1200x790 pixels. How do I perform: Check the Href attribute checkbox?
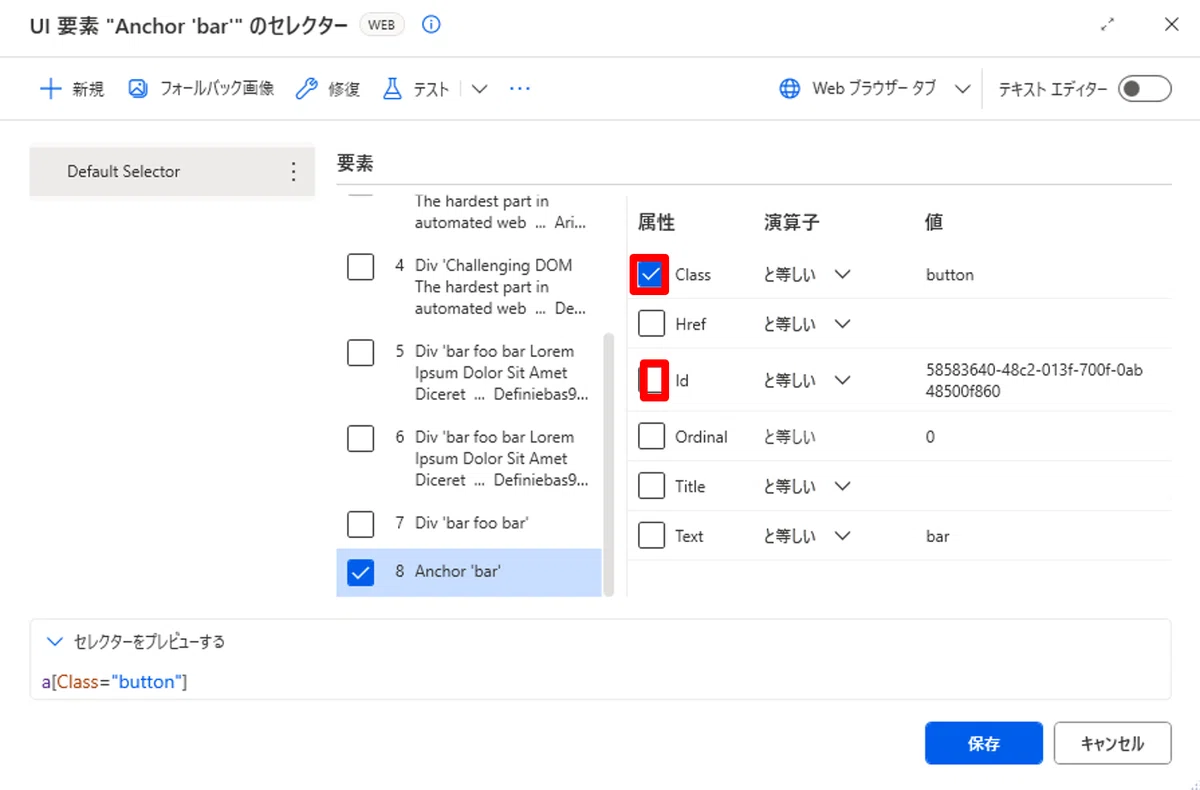[651, 324]
